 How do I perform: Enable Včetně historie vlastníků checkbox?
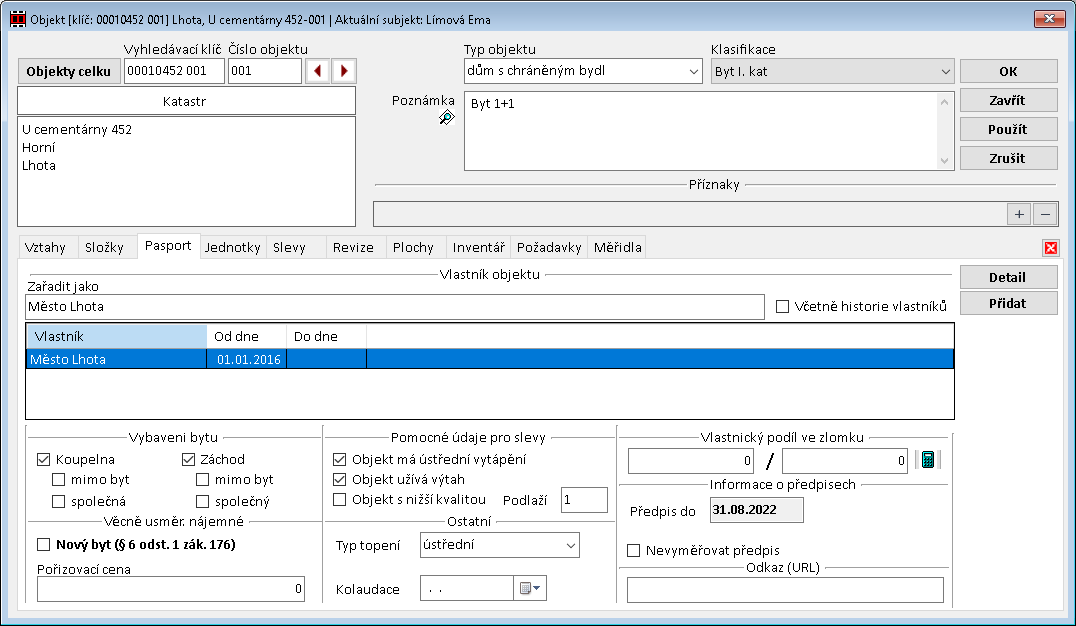(783, 307)
